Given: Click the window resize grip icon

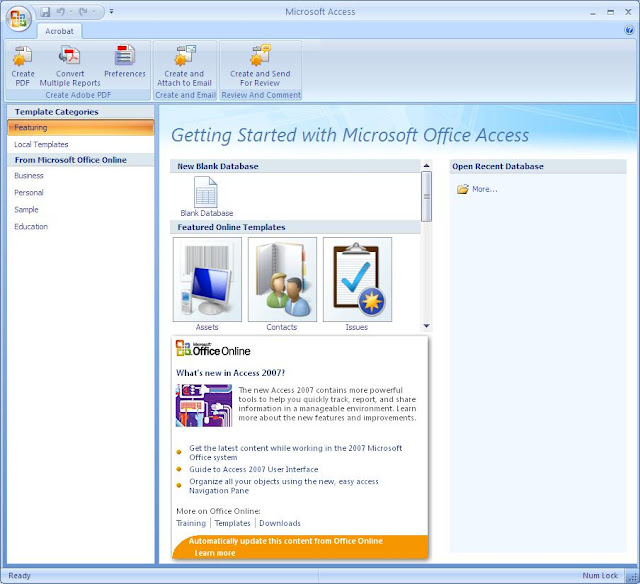Looking at the screenshot, I should (633, 577).
